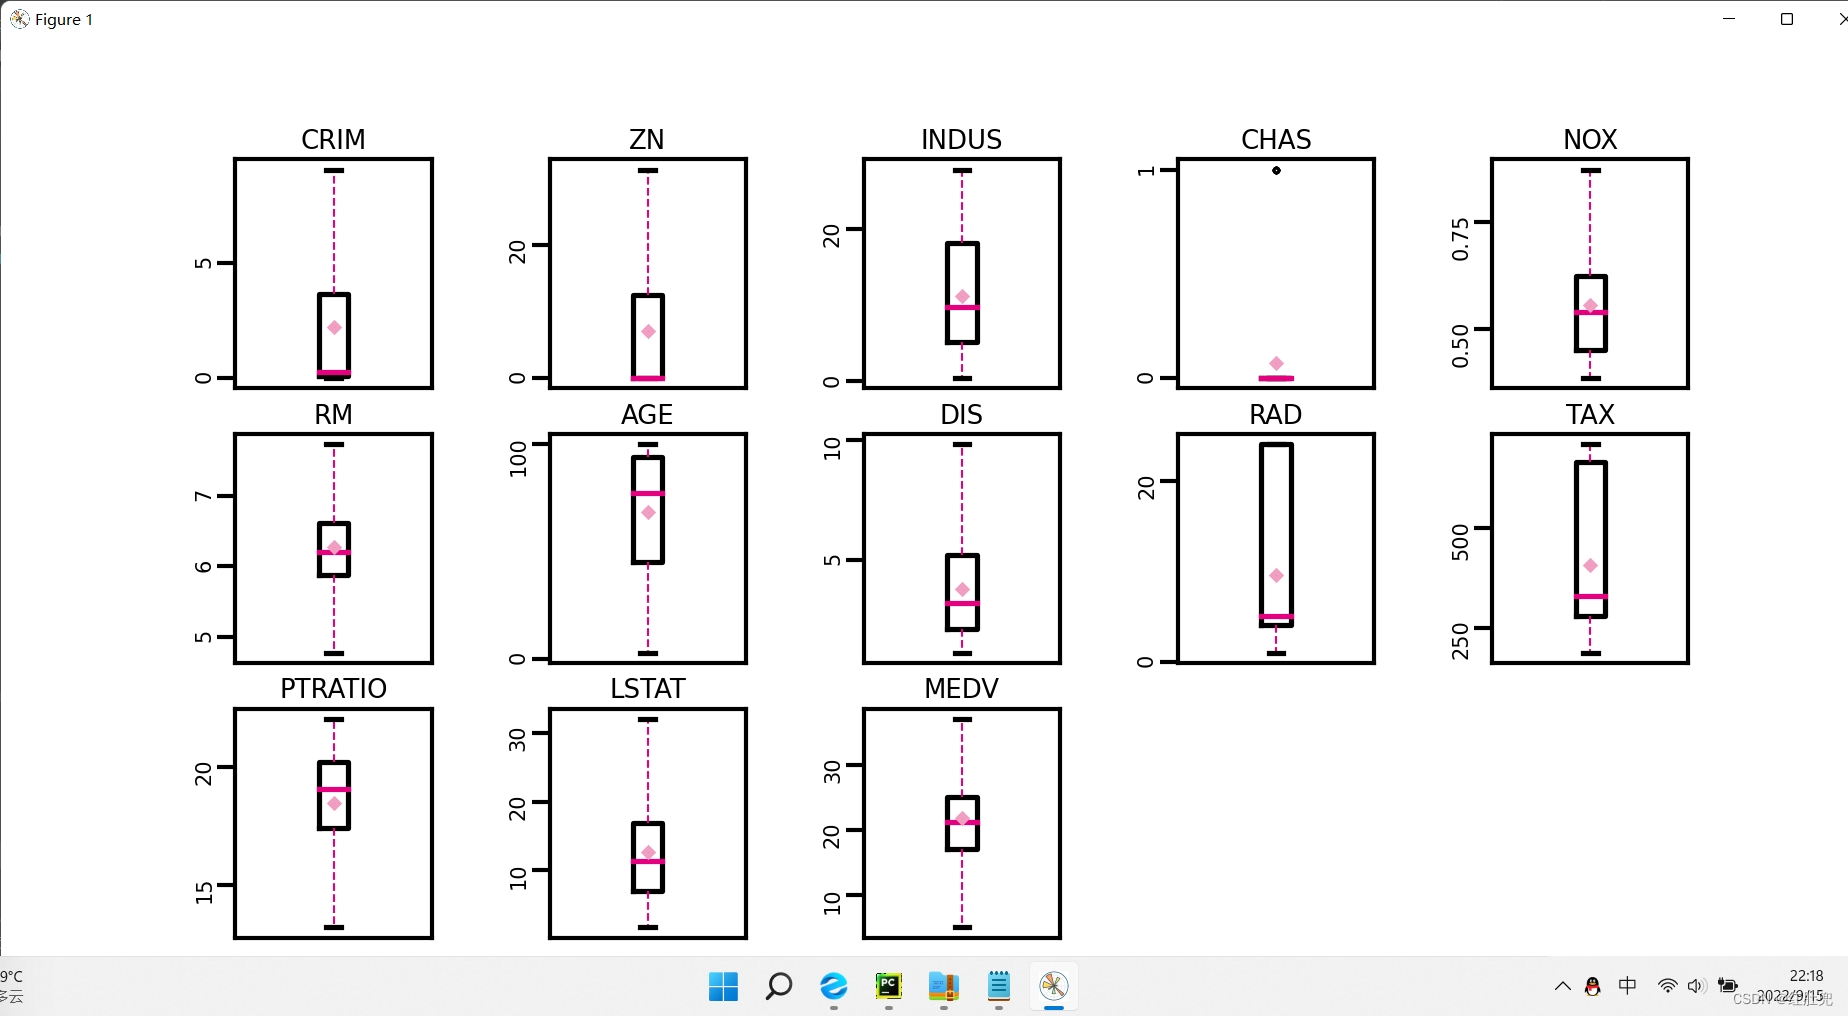Viewport: 1848px width, 1016px height.
Task: Click the mean diamond in ZN plot
Action: point(648,331)
